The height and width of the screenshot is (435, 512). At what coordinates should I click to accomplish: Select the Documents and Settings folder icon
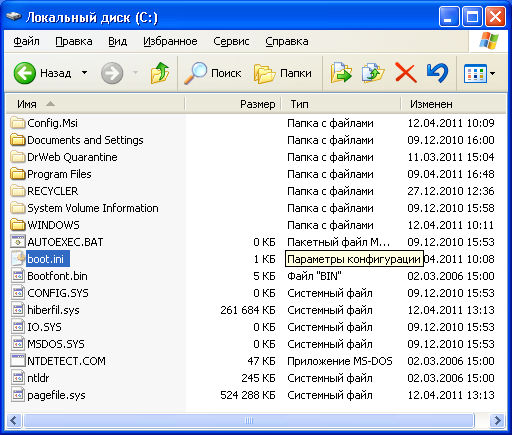click(18, 140)
